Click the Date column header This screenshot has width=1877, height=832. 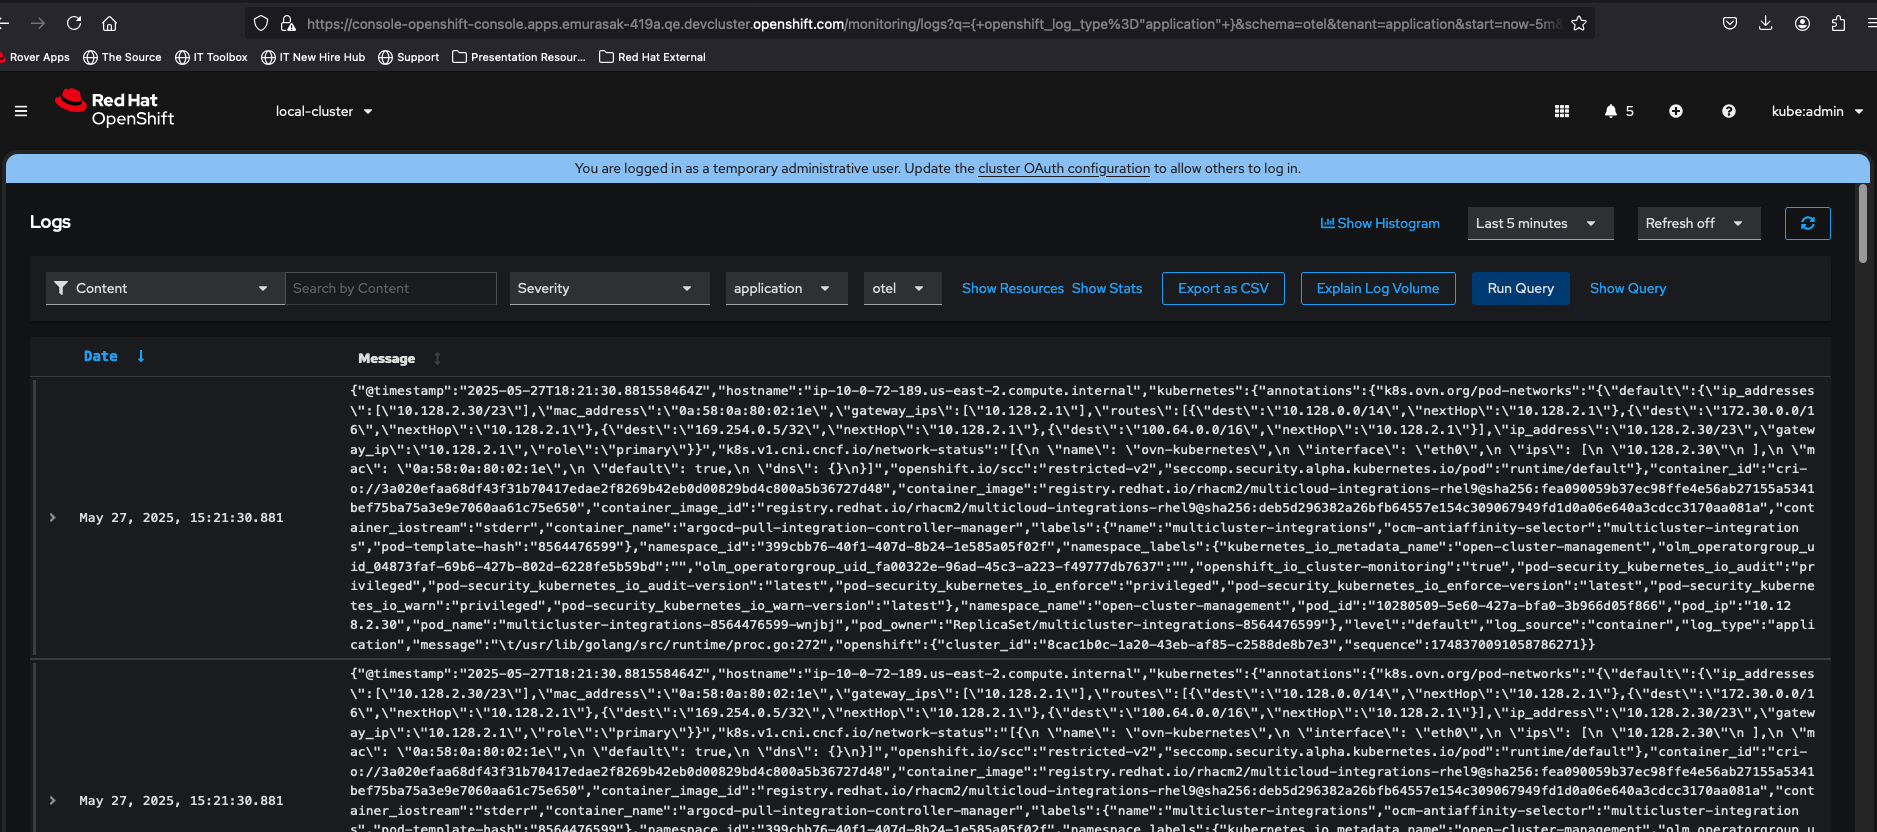(x=101, y=356)
